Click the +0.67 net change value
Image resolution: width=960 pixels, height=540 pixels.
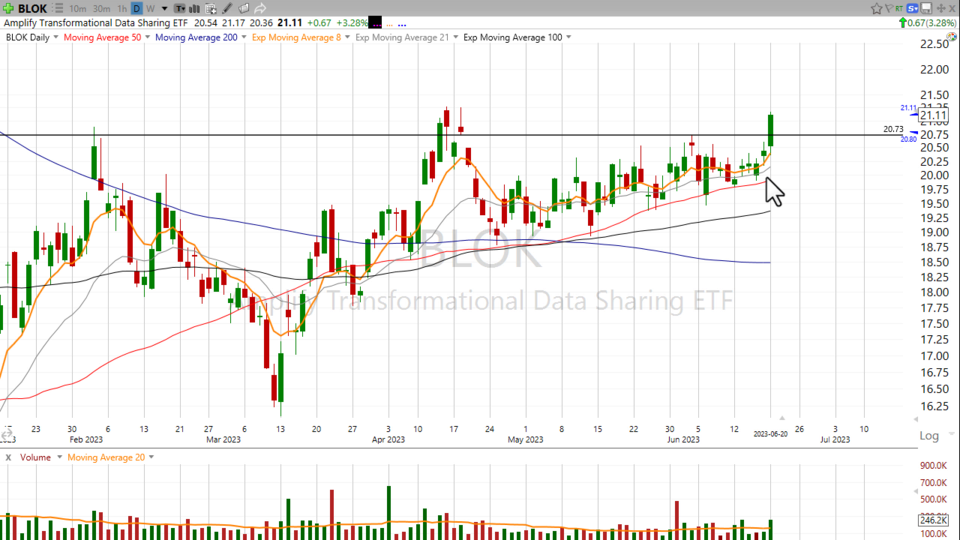click(319, 23)
